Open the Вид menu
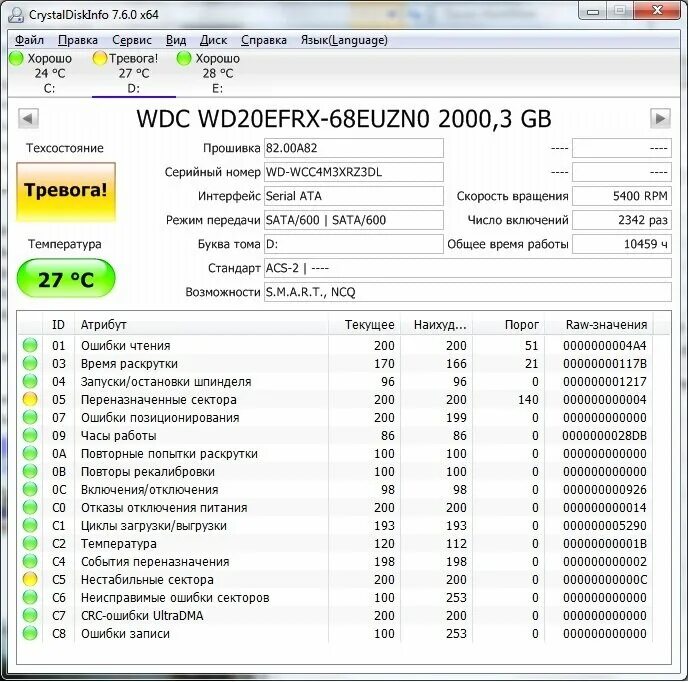The width and height of the screenshot is (689, 682). (x=176, y=40)
